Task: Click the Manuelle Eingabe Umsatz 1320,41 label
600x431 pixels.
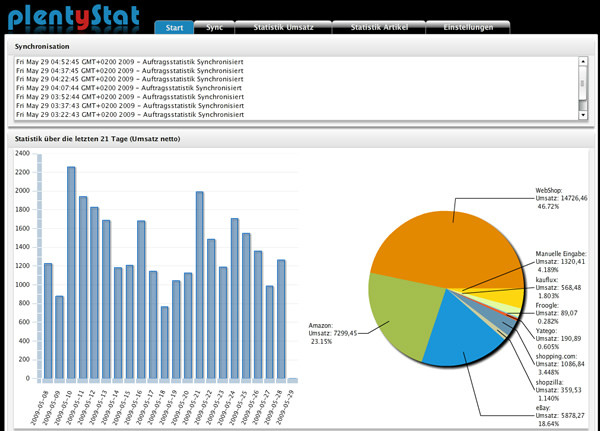Action: 561,262
